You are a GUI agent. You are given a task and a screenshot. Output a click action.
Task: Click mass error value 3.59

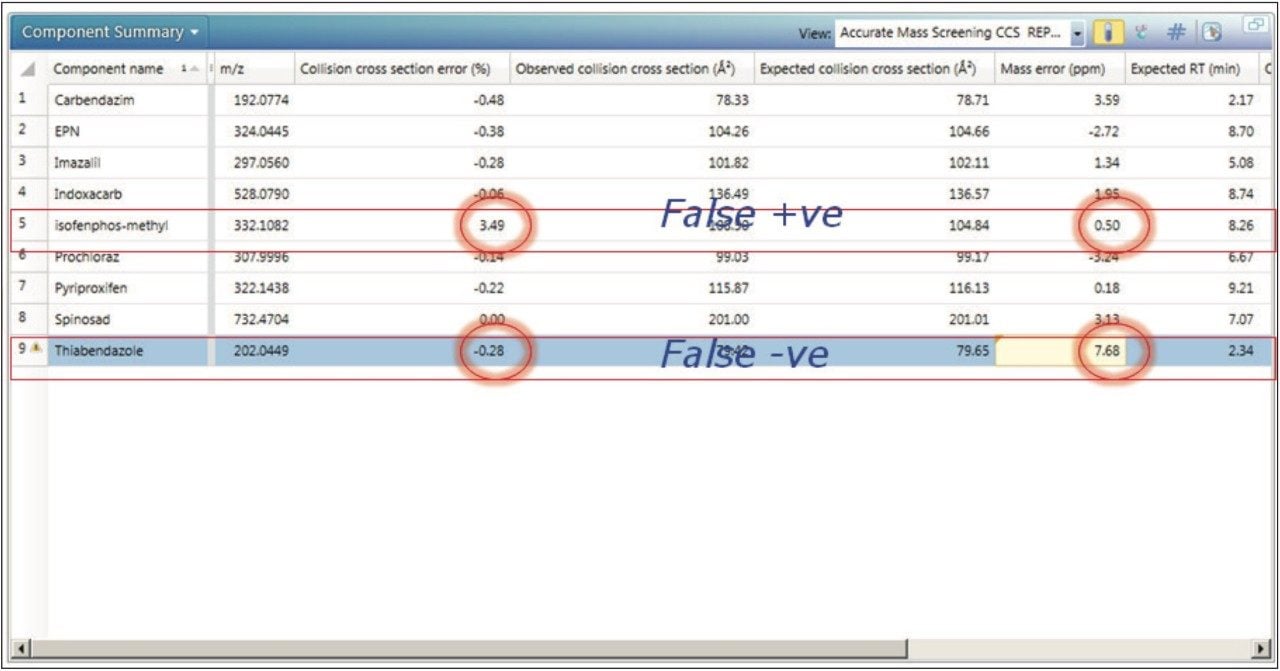click(1106, 100)
